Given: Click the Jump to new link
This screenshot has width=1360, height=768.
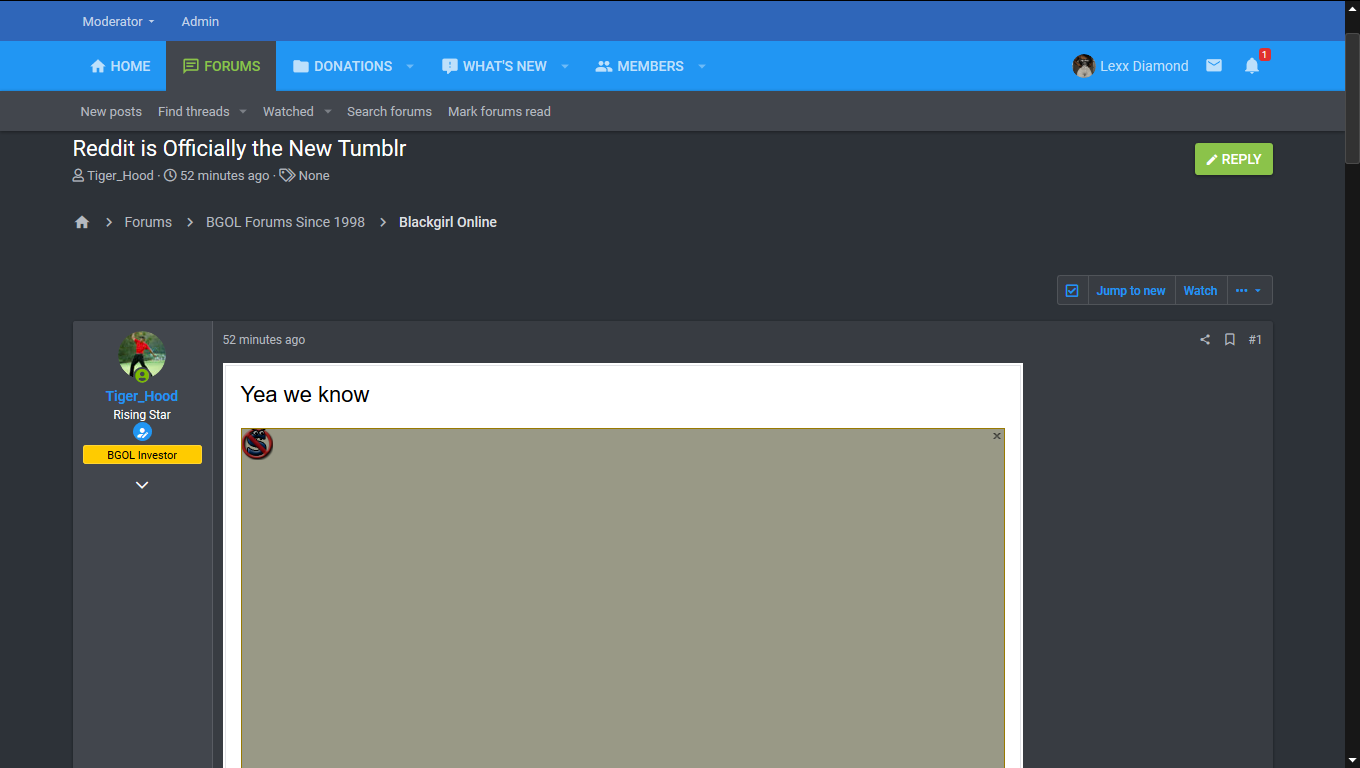Looking at the screenshot, I should click(x=1130, y=291).
